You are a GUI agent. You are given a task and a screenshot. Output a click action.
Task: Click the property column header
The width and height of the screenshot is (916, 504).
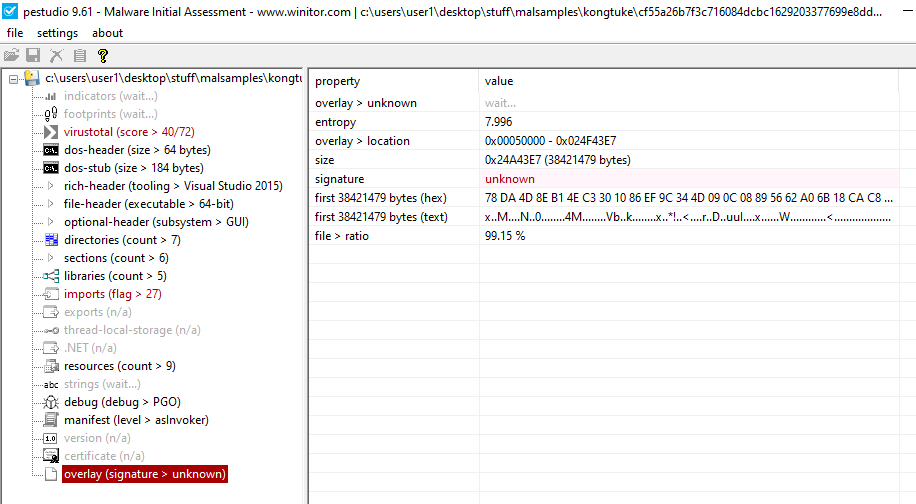pos(394,81)
